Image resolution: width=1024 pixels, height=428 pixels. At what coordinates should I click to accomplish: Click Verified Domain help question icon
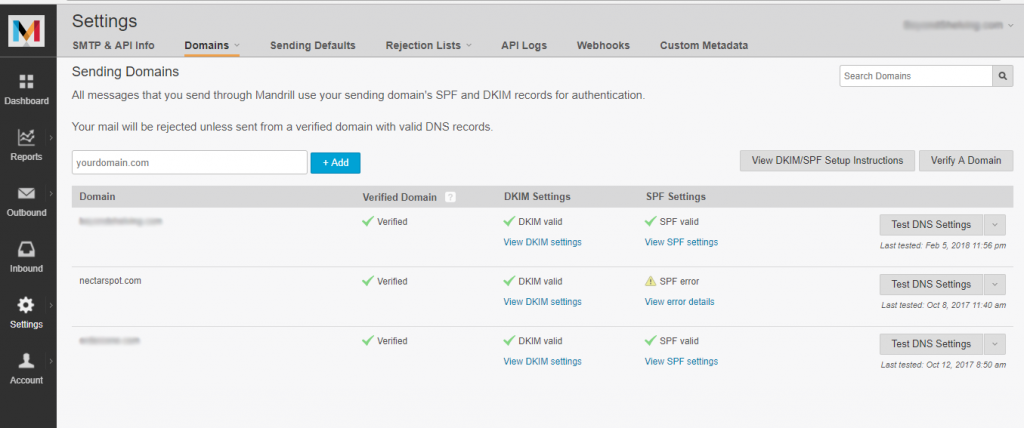click(450, 197)
